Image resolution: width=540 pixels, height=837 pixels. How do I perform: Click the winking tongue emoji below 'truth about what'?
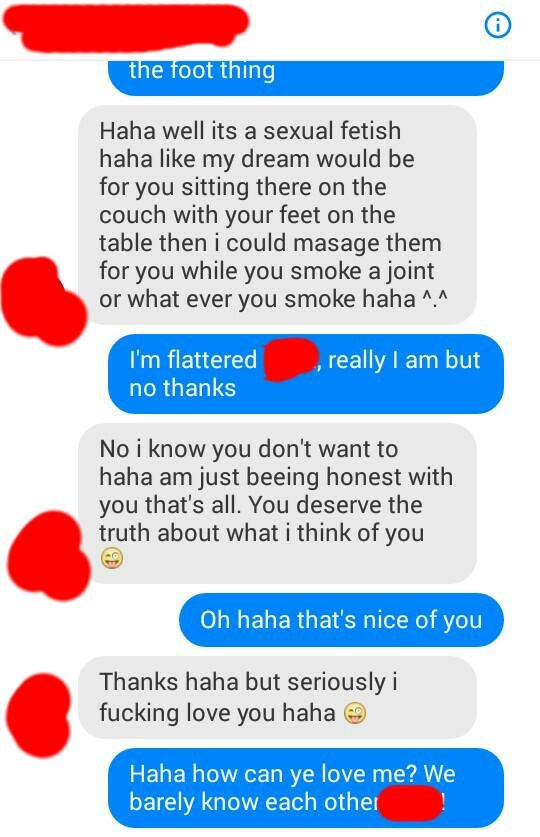(x=112, y=558)
